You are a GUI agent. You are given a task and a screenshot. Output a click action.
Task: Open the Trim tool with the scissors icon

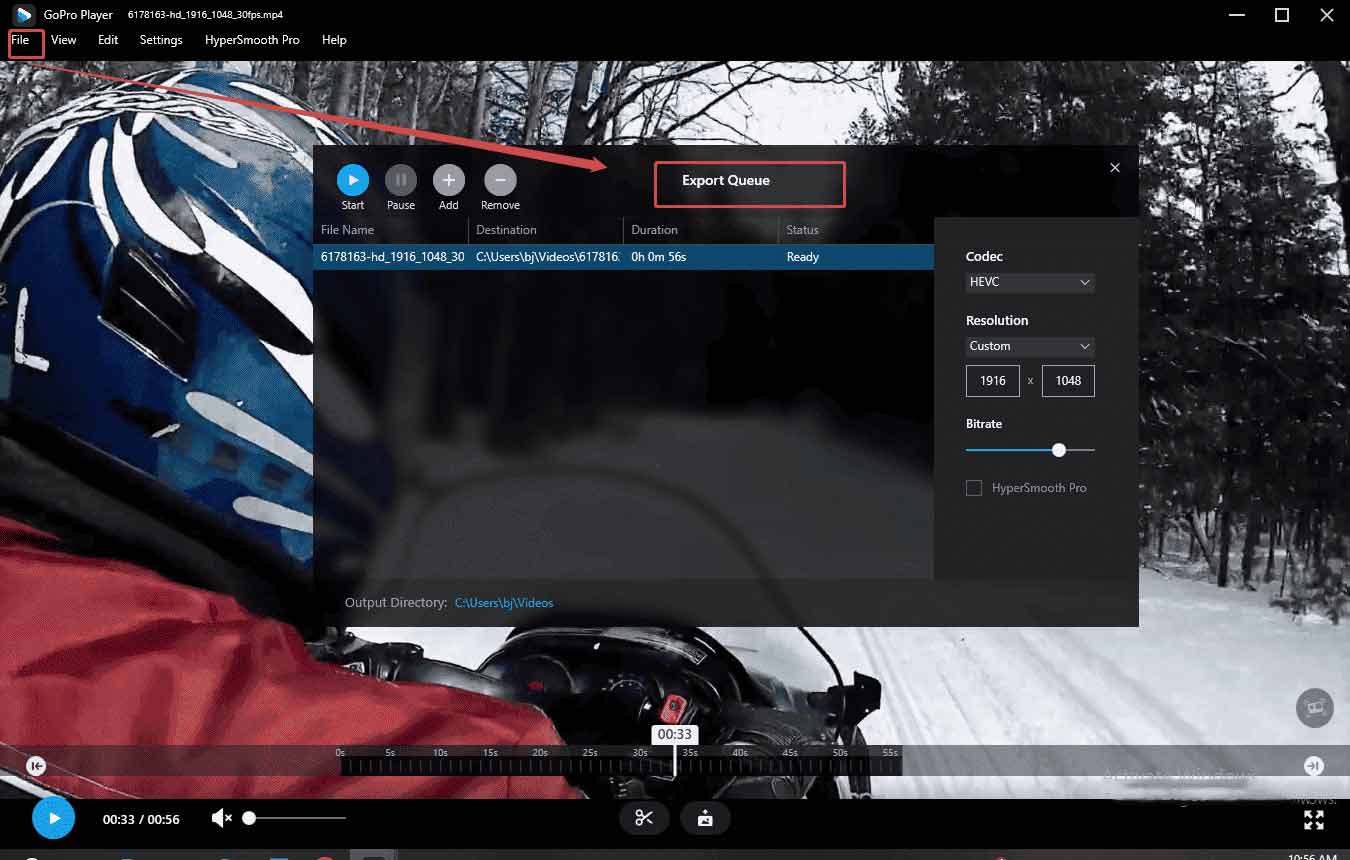[644, 817]
